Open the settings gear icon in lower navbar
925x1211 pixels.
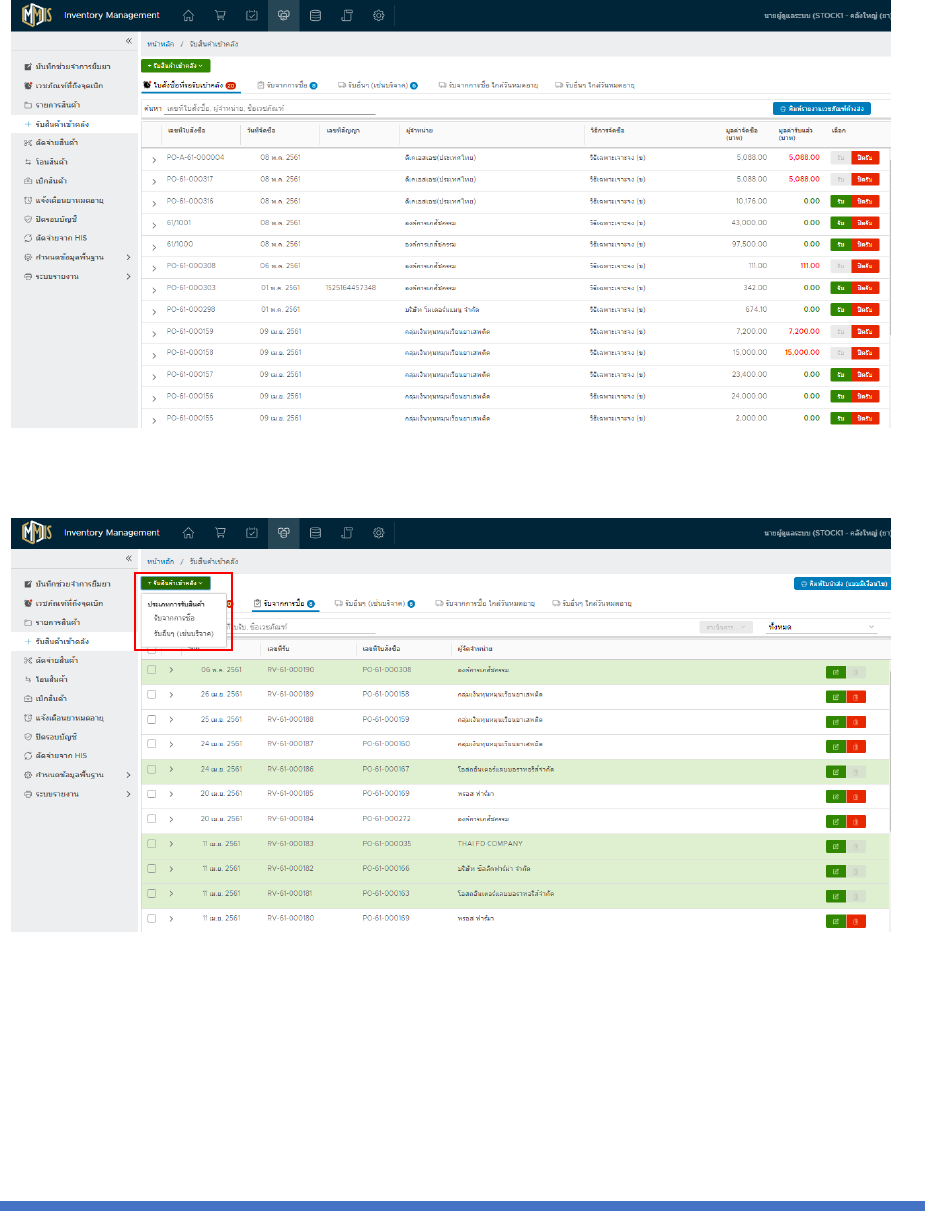(x=378, y=533)
